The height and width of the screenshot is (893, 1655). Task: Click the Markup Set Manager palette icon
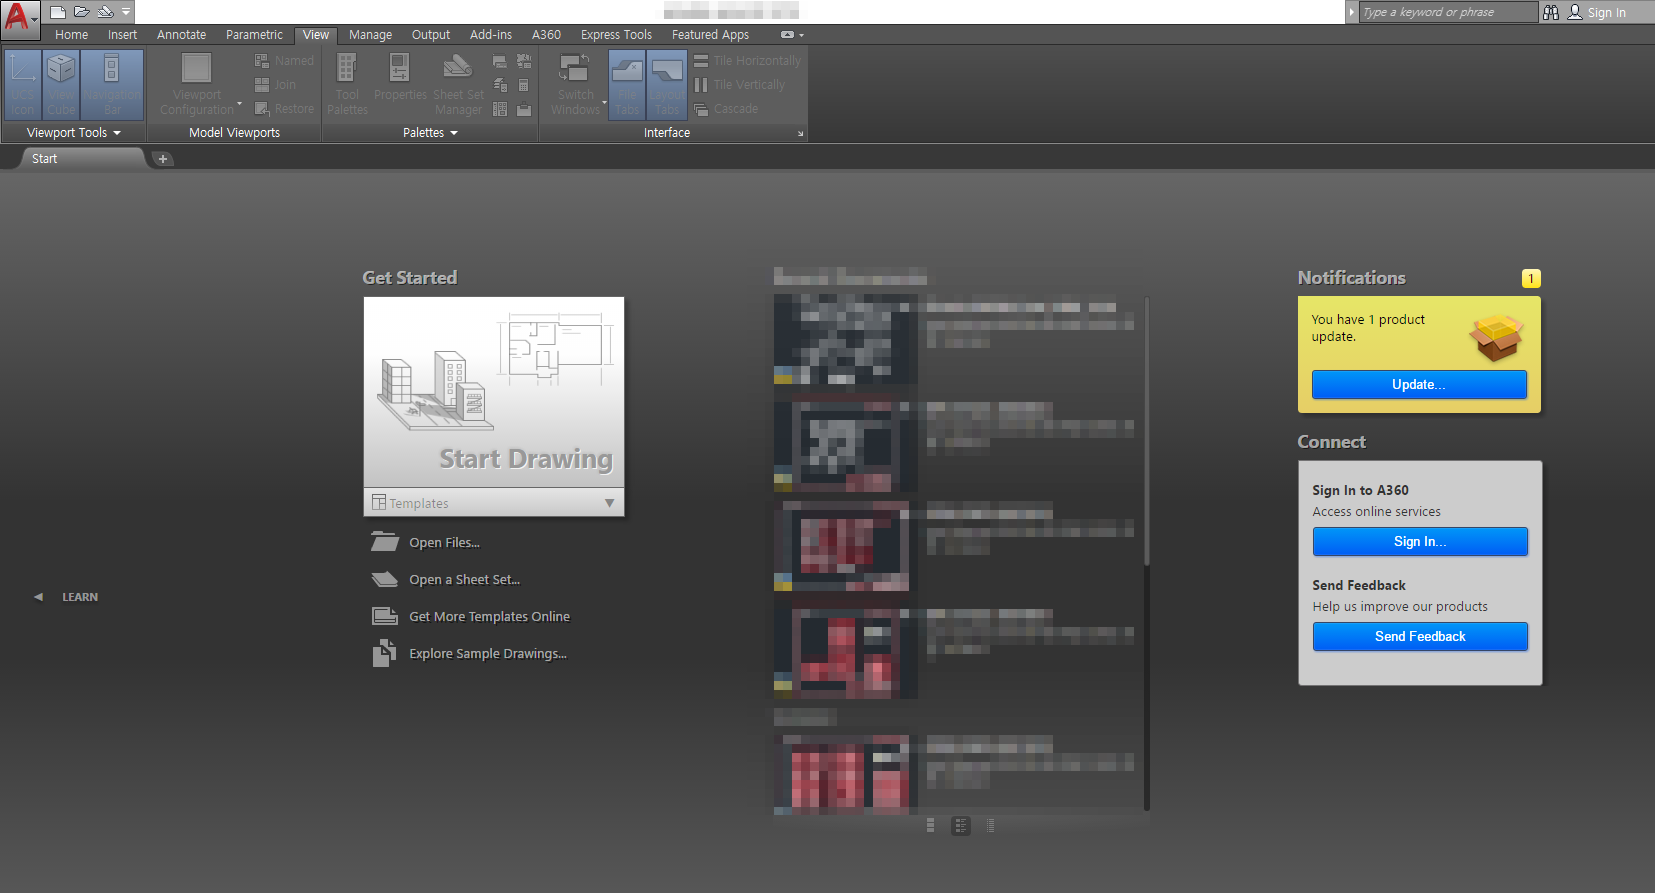pos(524,61)
